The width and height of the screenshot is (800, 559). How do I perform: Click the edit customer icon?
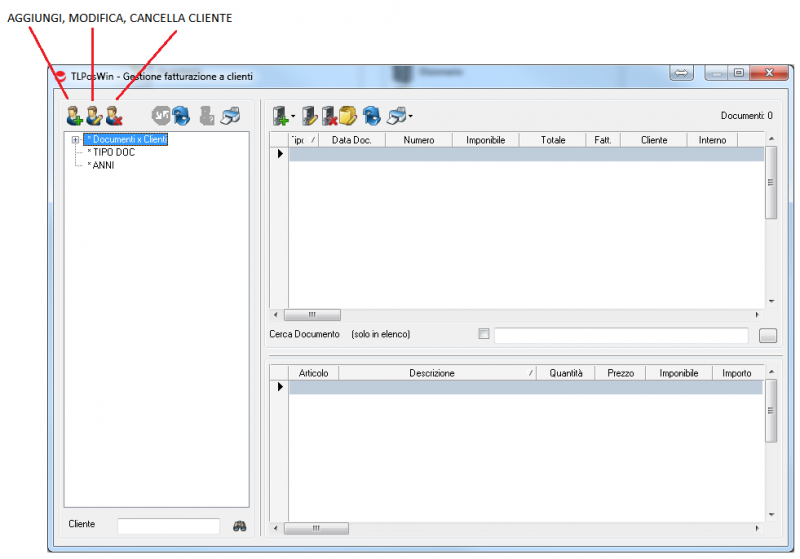(94, 116)
